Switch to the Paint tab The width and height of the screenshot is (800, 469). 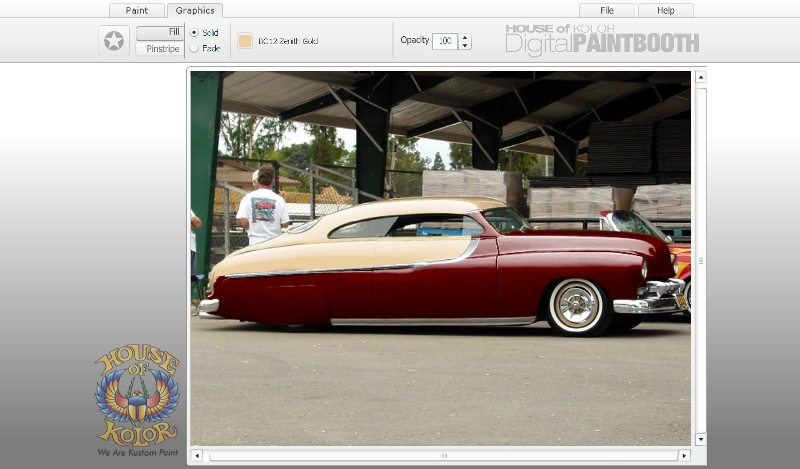point(137,10)
